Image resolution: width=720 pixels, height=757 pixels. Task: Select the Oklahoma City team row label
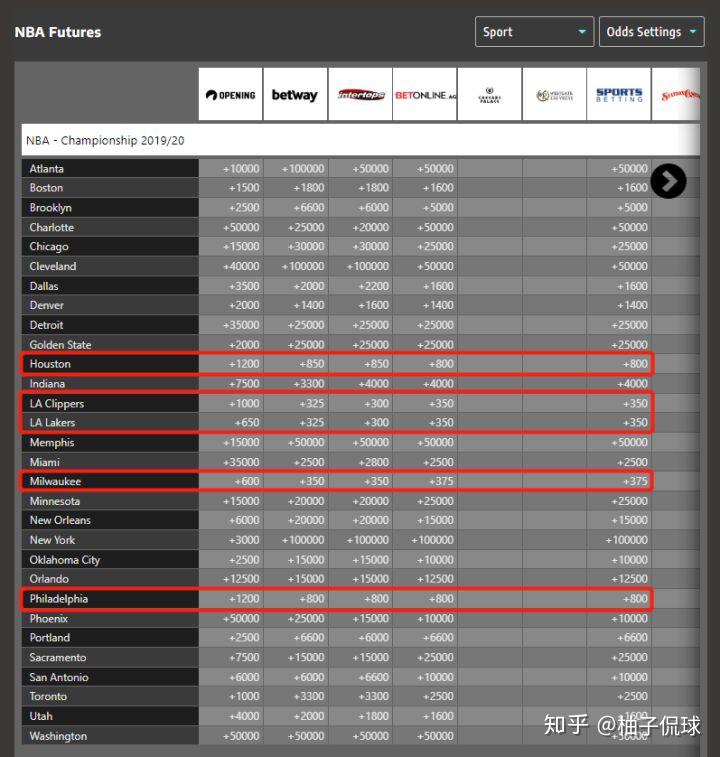(110, 560)
